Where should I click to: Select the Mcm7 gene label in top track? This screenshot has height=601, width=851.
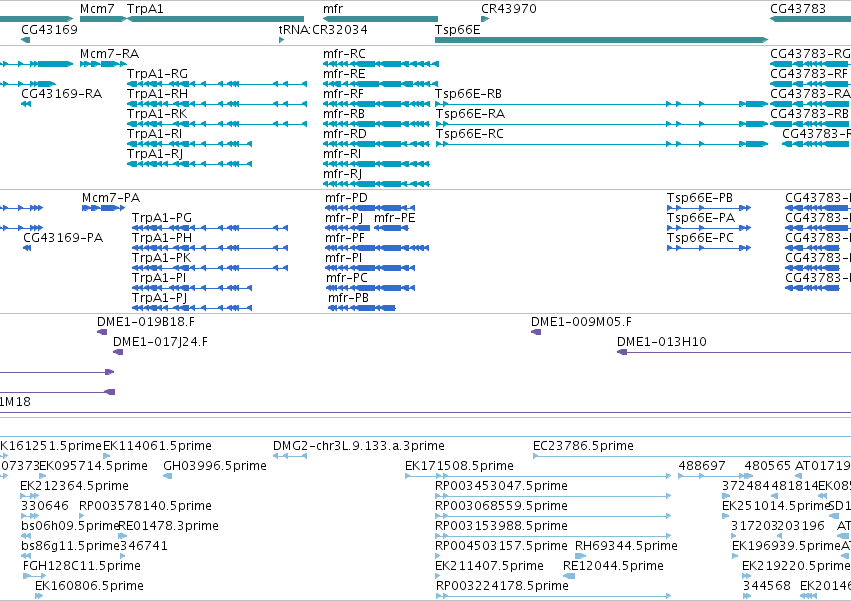[97, 9]
